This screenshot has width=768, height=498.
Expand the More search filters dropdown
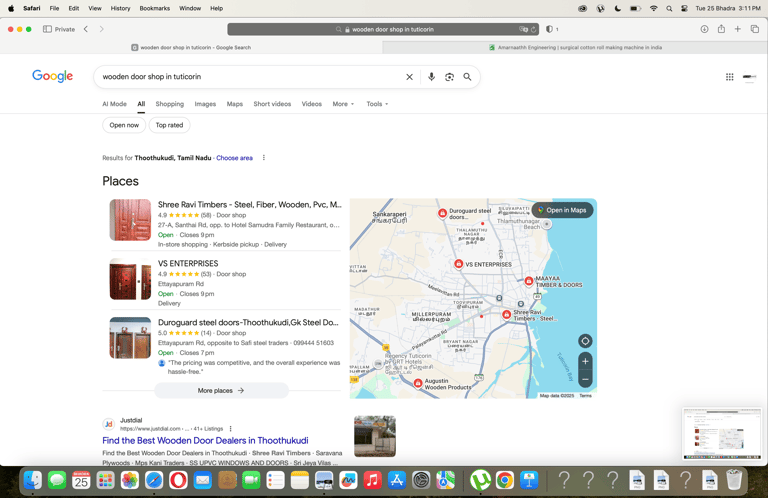(343, 104)
